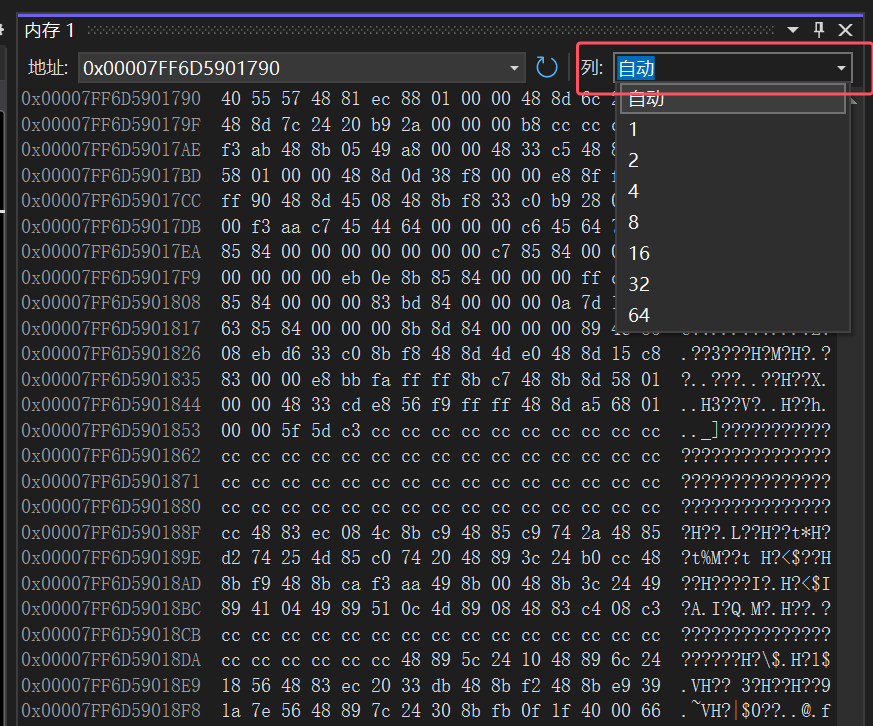Click address row 0x00007FF6D590189E
Viewport: 873px width, 726px height.
click(x=111, y=558)
